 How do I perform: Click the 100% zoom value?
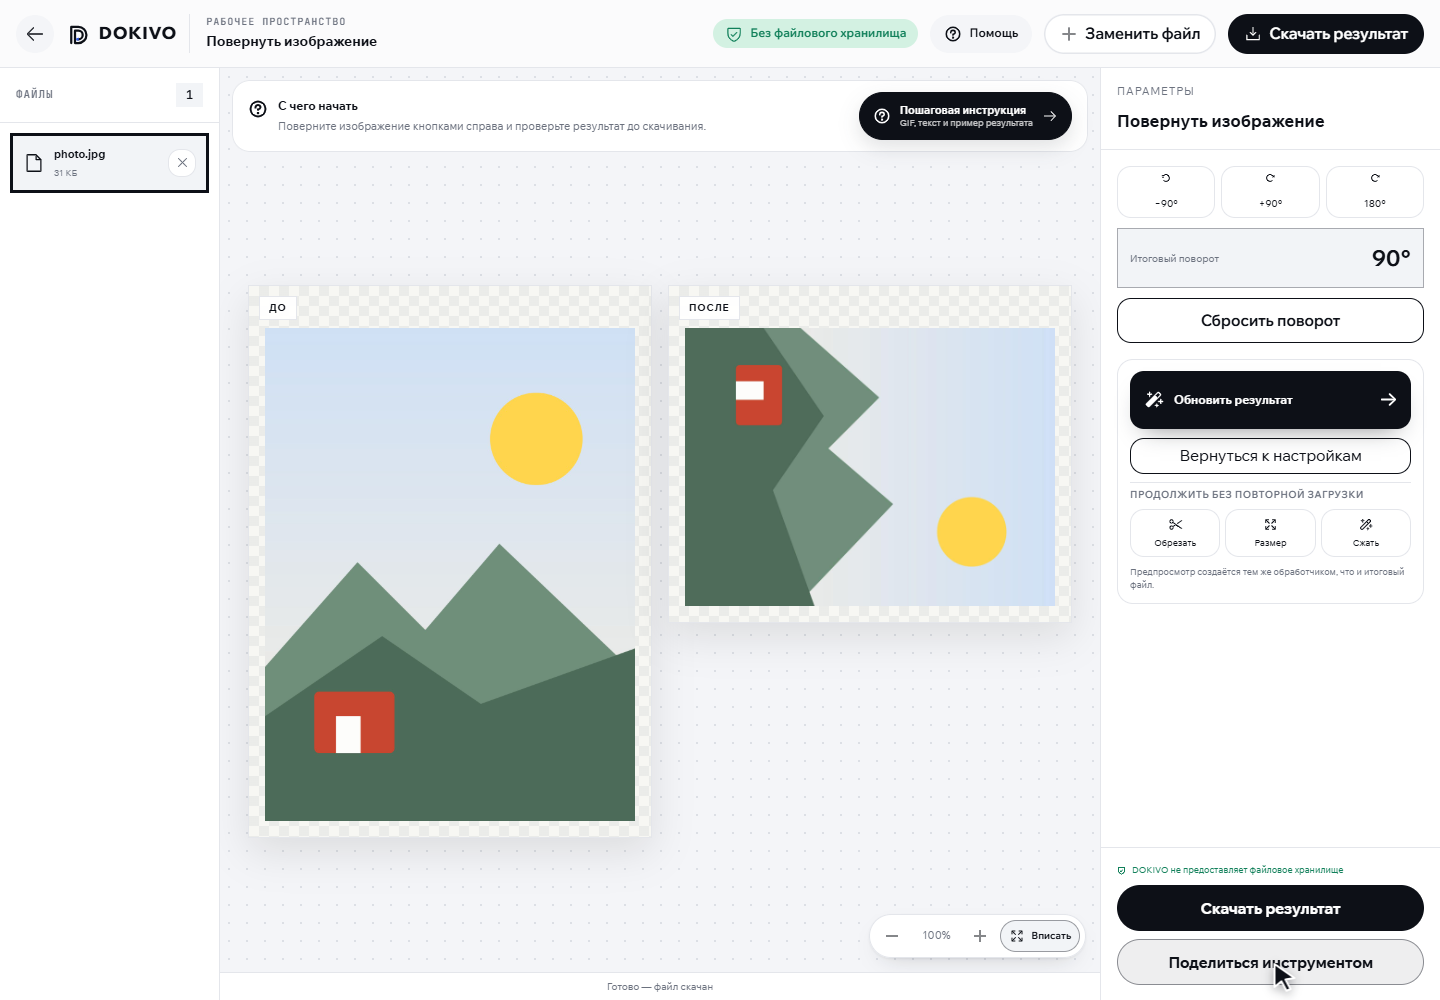tap(937, 936)
